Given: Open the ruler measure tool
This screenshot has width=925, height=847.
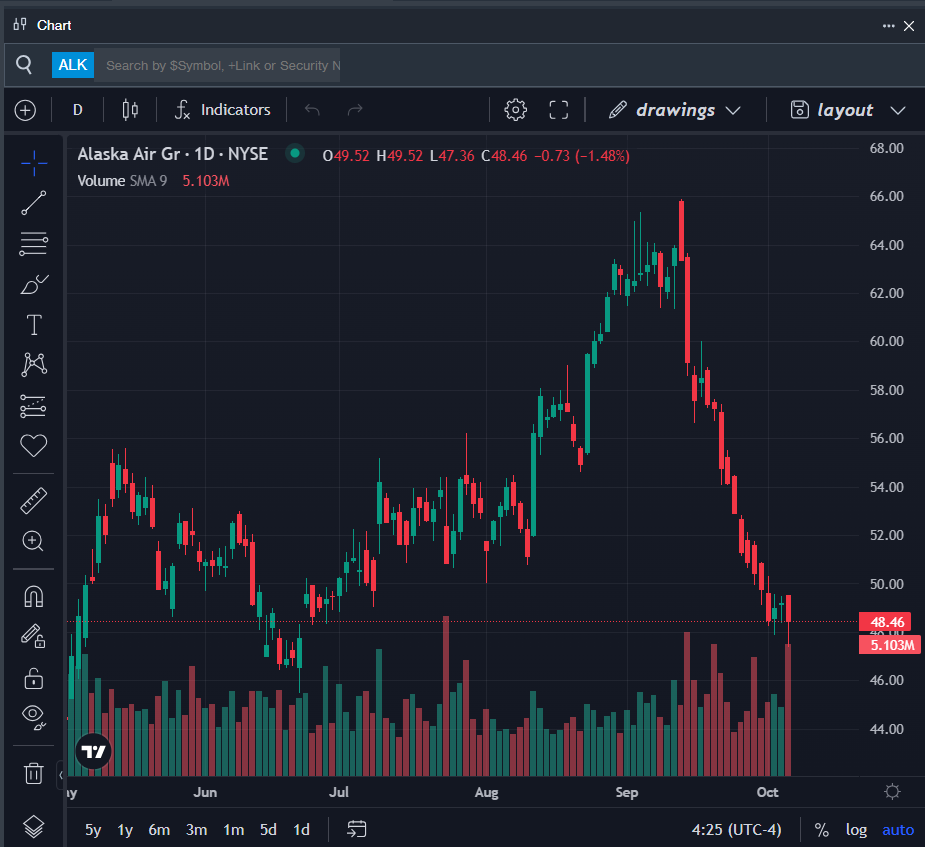Looking at the screenshot, I should click(x=33, y=500).
